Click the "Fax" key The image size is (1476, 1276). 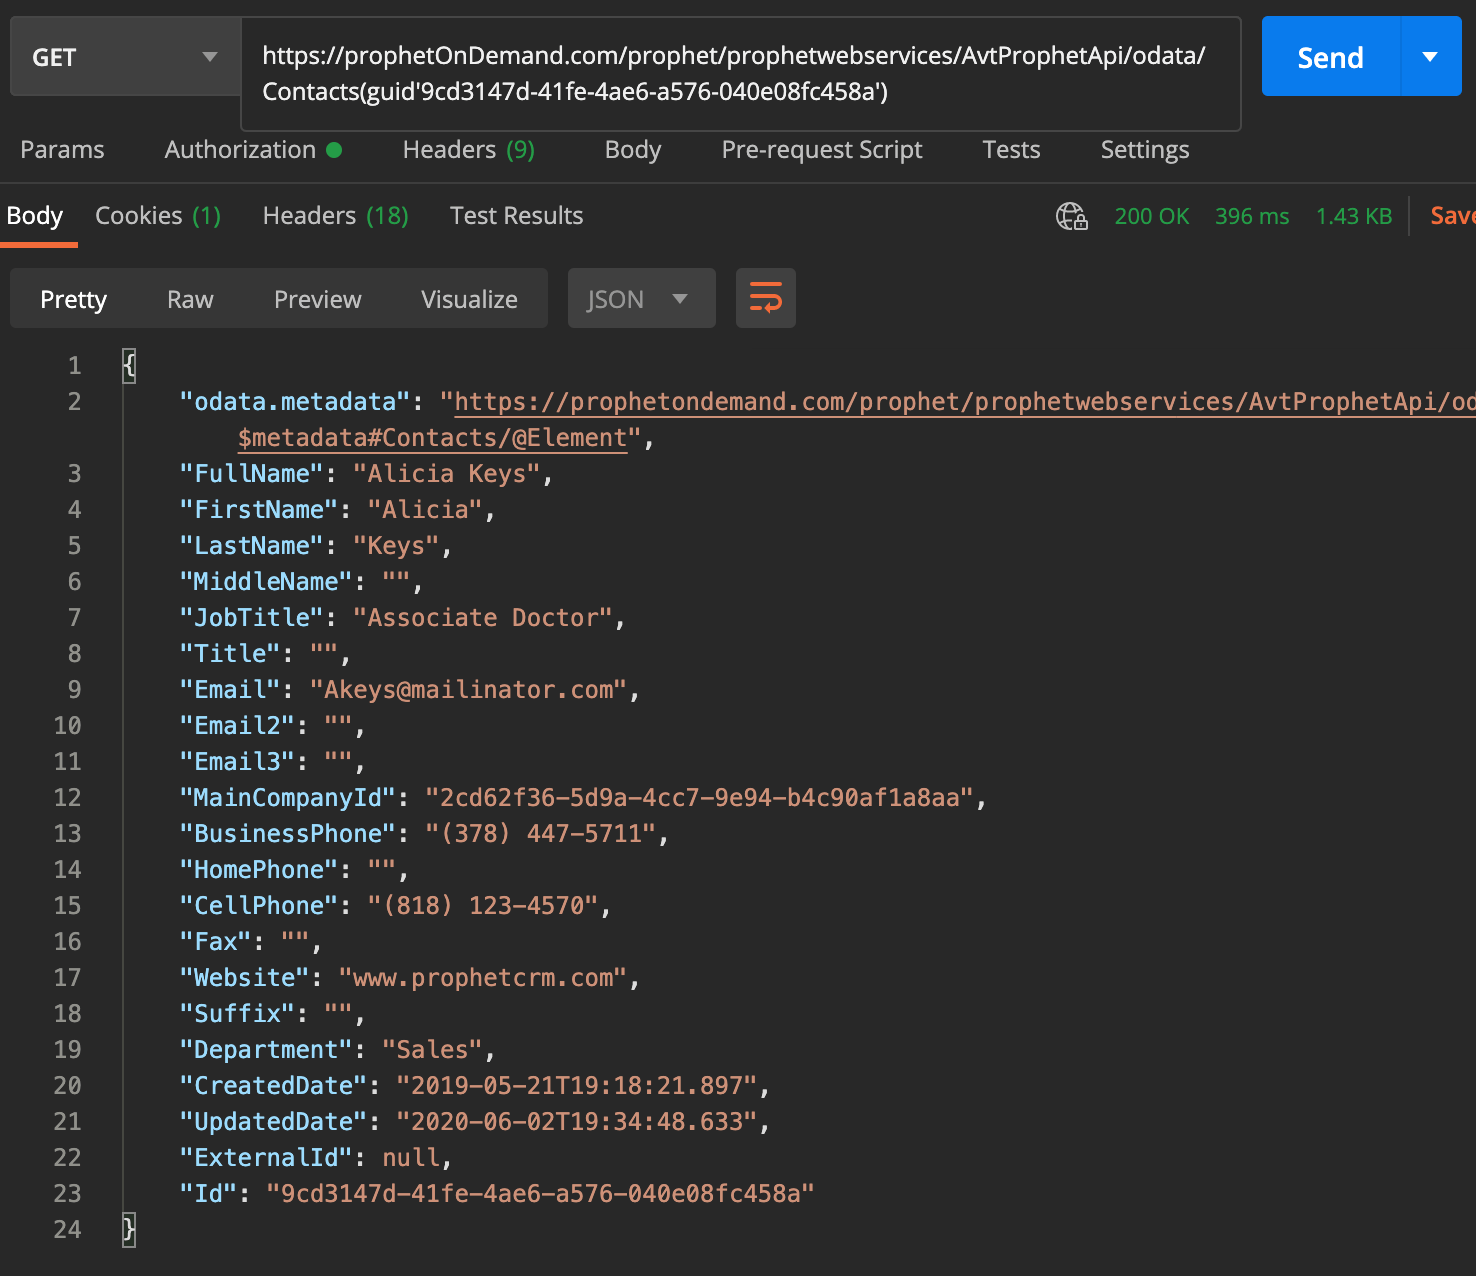[x=216, y=942]
